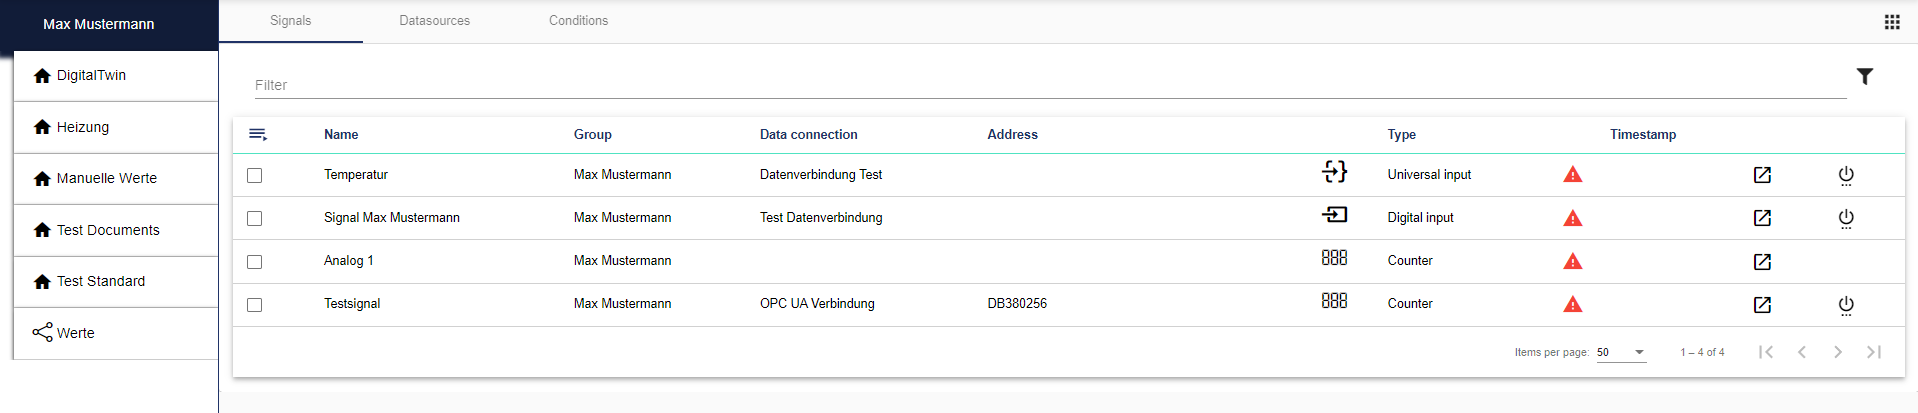The width and height of the screenshot is (1918, 413).
Task: Click power icon for Testsignal row
Action: pyautogui.click(x=1846, y=305)
